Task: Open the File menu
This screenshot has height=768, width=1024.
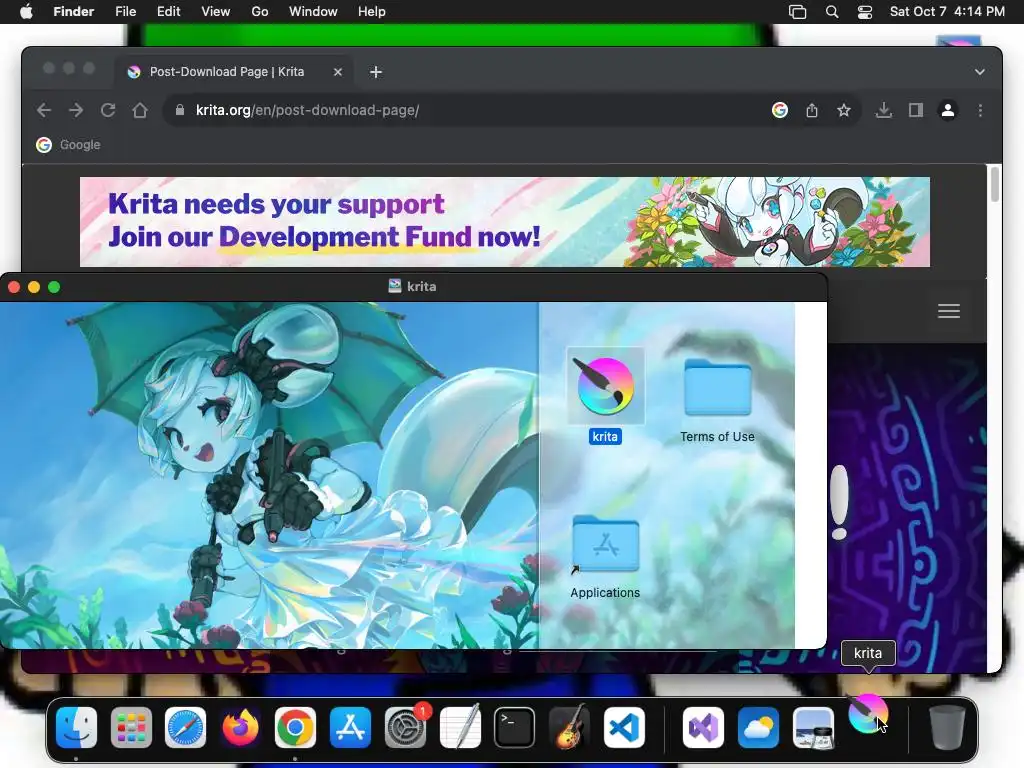Action: [125, 12]
